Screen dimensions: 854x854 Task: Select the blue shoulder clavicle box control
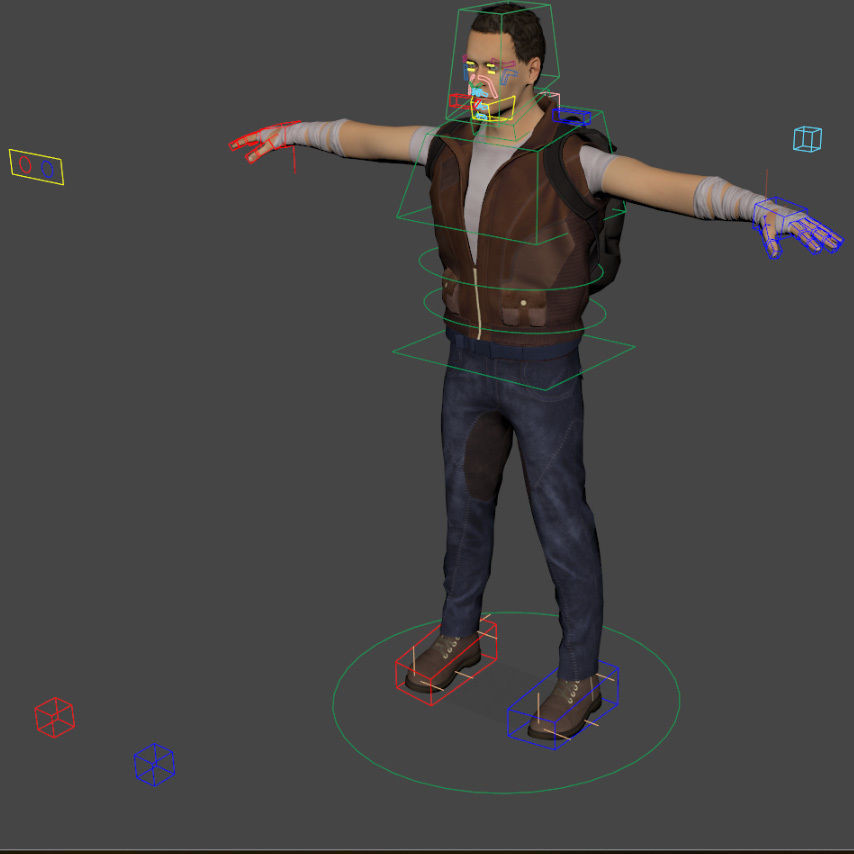[571, 117]
